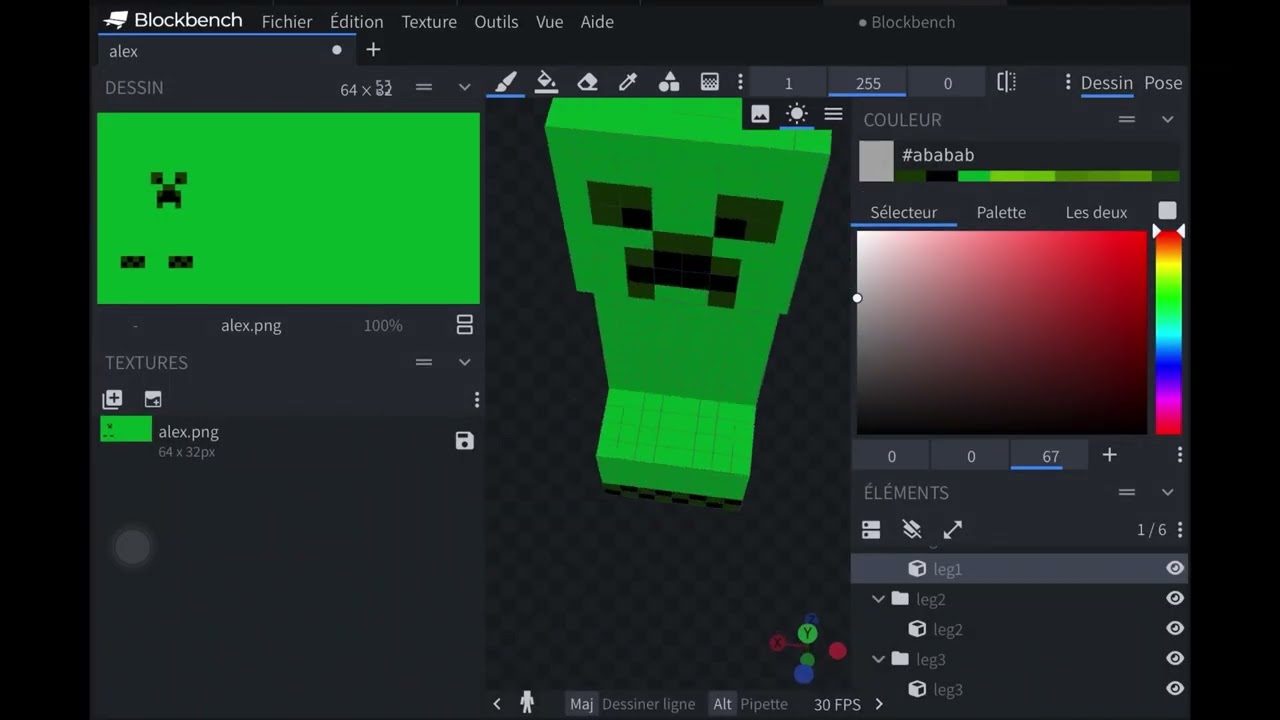Click the Blockbench logo
Image resolution: width=1280 pixels, height=720 pixels.
pyautogui.click(x=173, y=20)
